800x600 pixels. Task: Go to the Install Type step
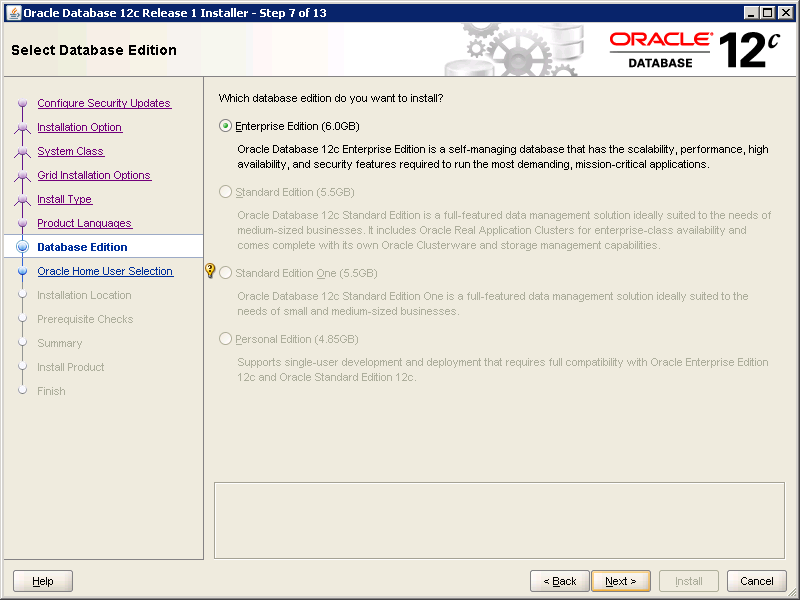[x=65, y=199]
